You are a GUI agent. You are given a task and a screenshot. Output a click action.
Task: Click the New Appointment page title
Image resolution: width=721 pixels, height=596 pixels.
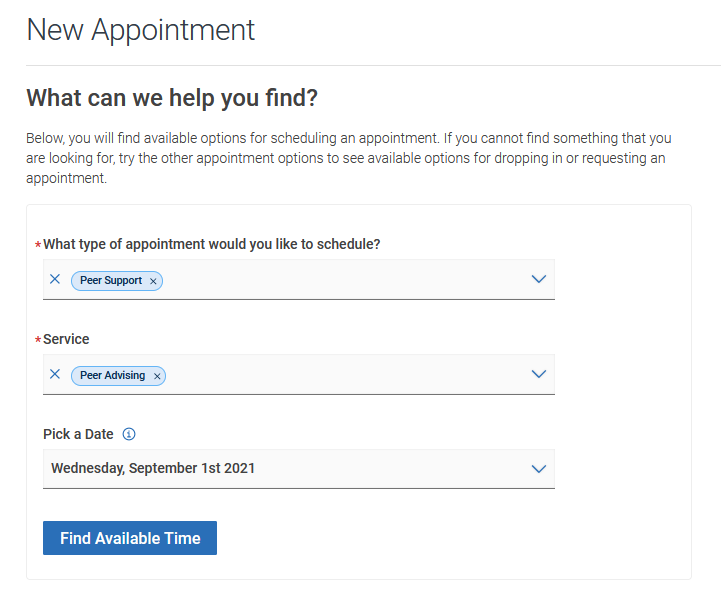(x=141, y=30)
